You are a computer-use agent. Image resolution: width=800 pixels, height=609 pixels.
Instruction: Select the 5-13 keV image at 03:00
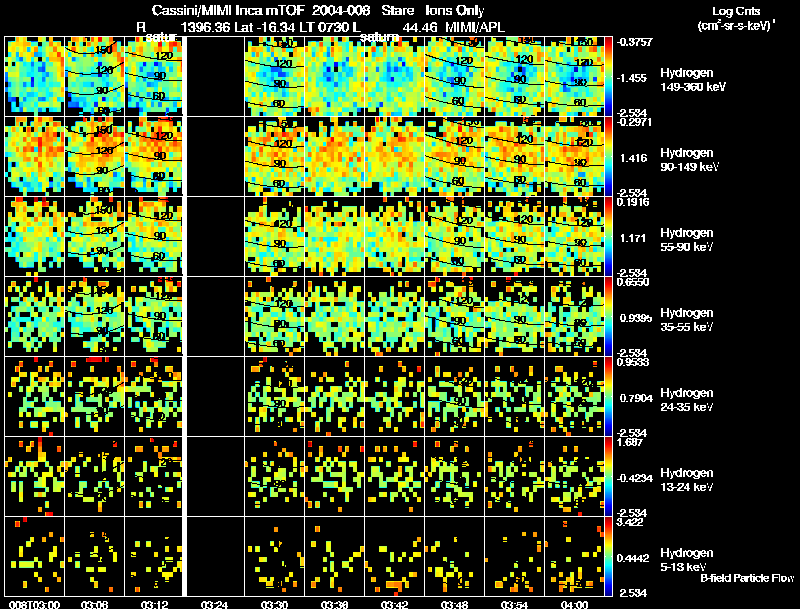(x=35, y=556)
